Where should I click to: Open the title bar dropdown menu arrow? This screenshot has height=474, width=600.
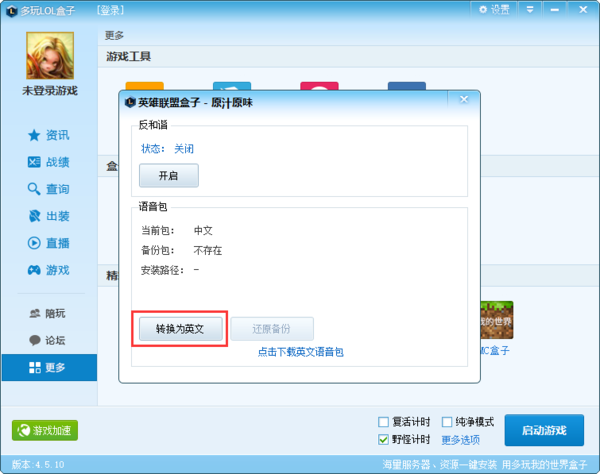[530, 10]
